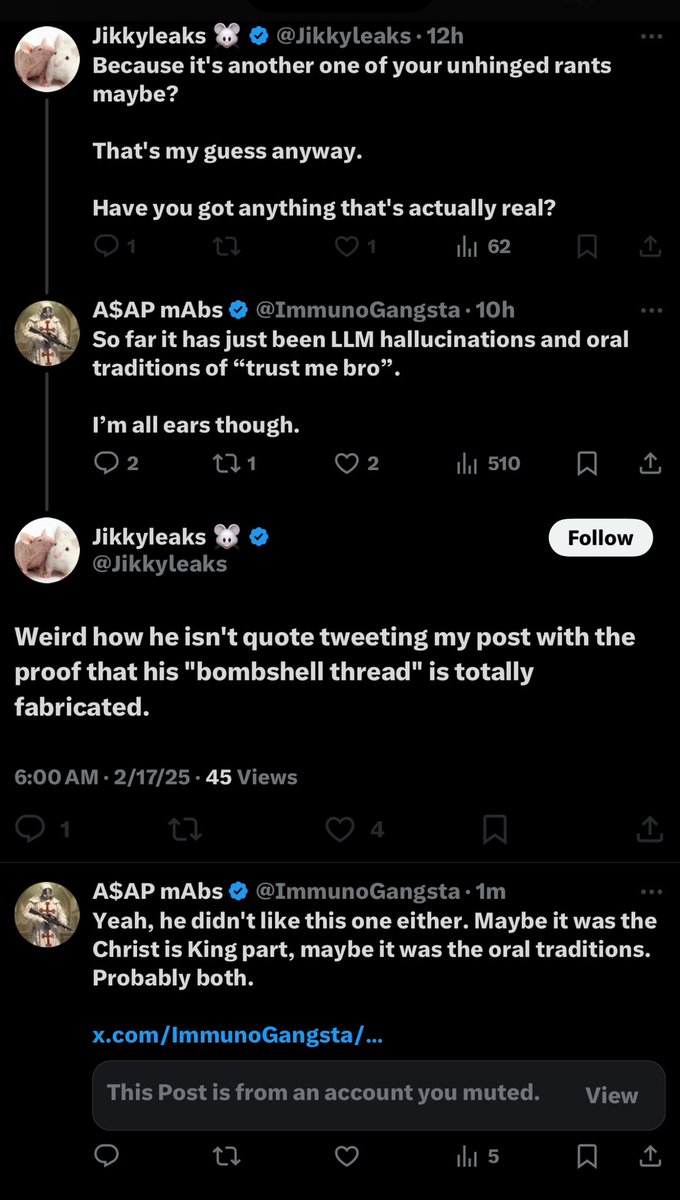Open more options on 10h ImmunoGangsta post
The width and height of the screenshot is (680, 1200).
[651, 310]
